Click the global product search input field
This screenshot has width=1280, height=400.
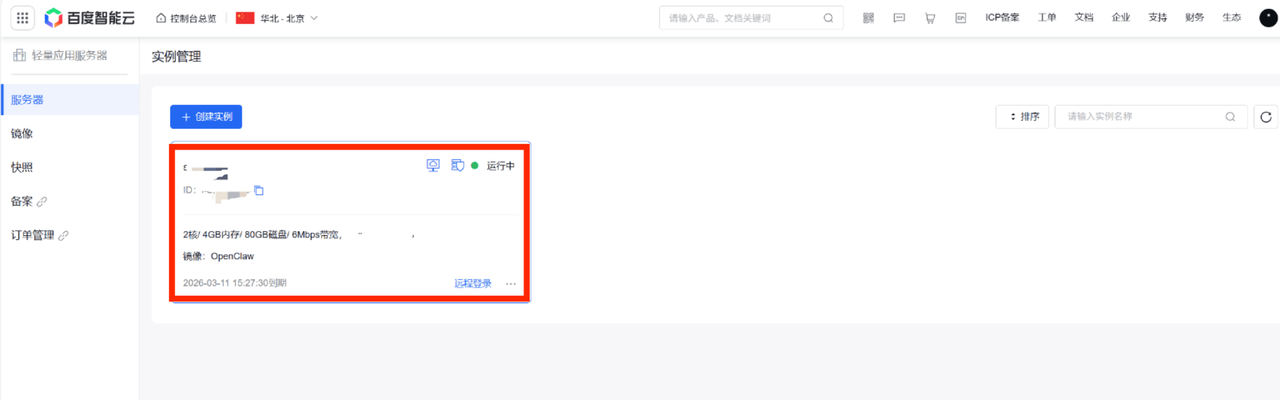(742, 18)
